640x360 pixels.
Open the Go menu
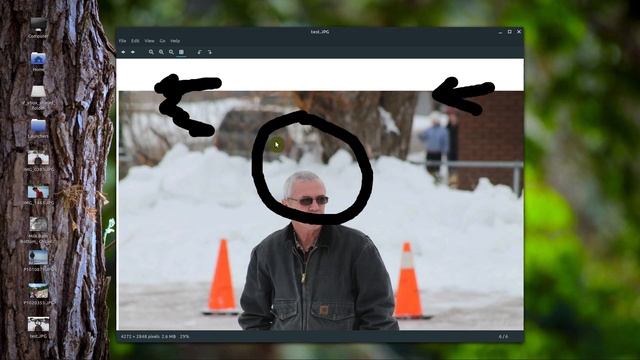pos(162,41)
